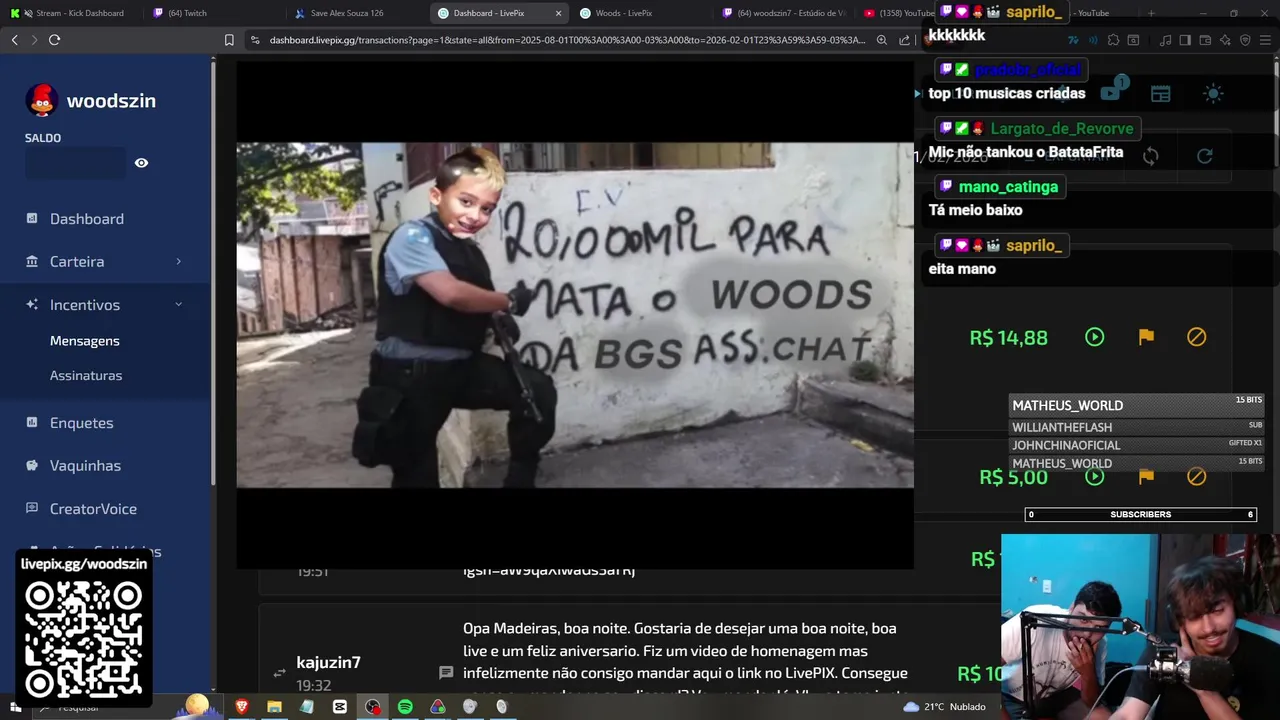Open the share icon in the address bar
The height and width of the screenshot is (720, 1280).
coord(904,40)
